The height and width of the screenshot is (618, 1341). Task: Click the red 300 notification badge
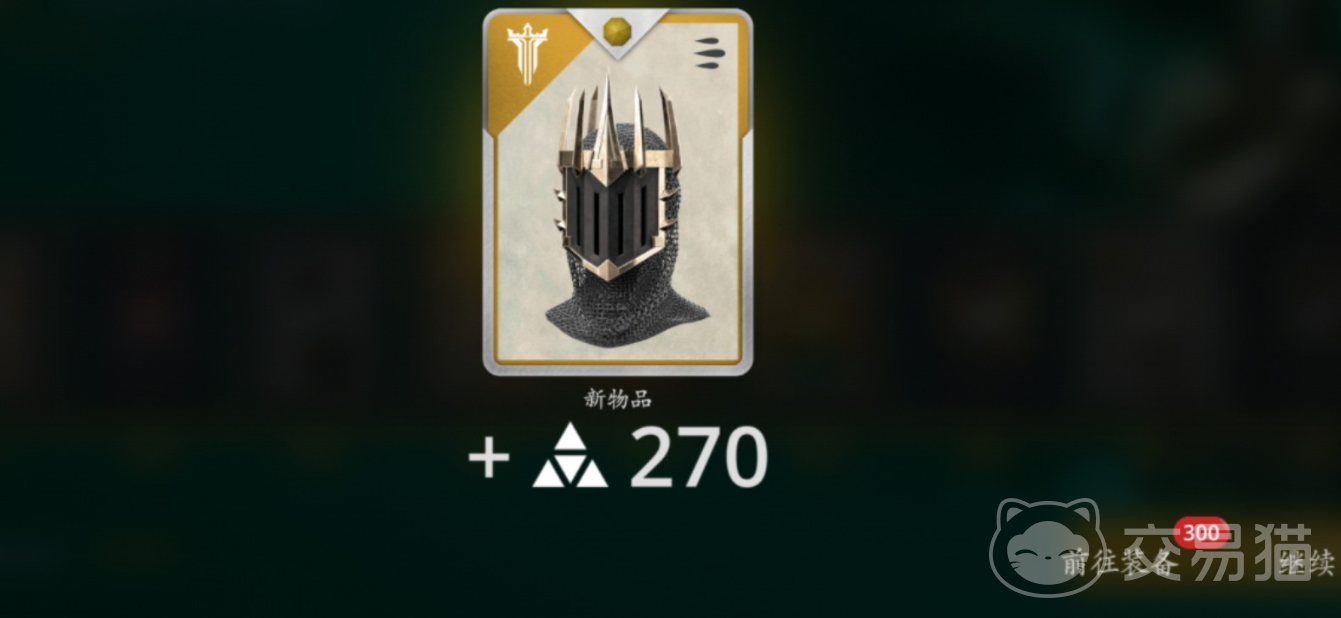tap(1199, 534)
